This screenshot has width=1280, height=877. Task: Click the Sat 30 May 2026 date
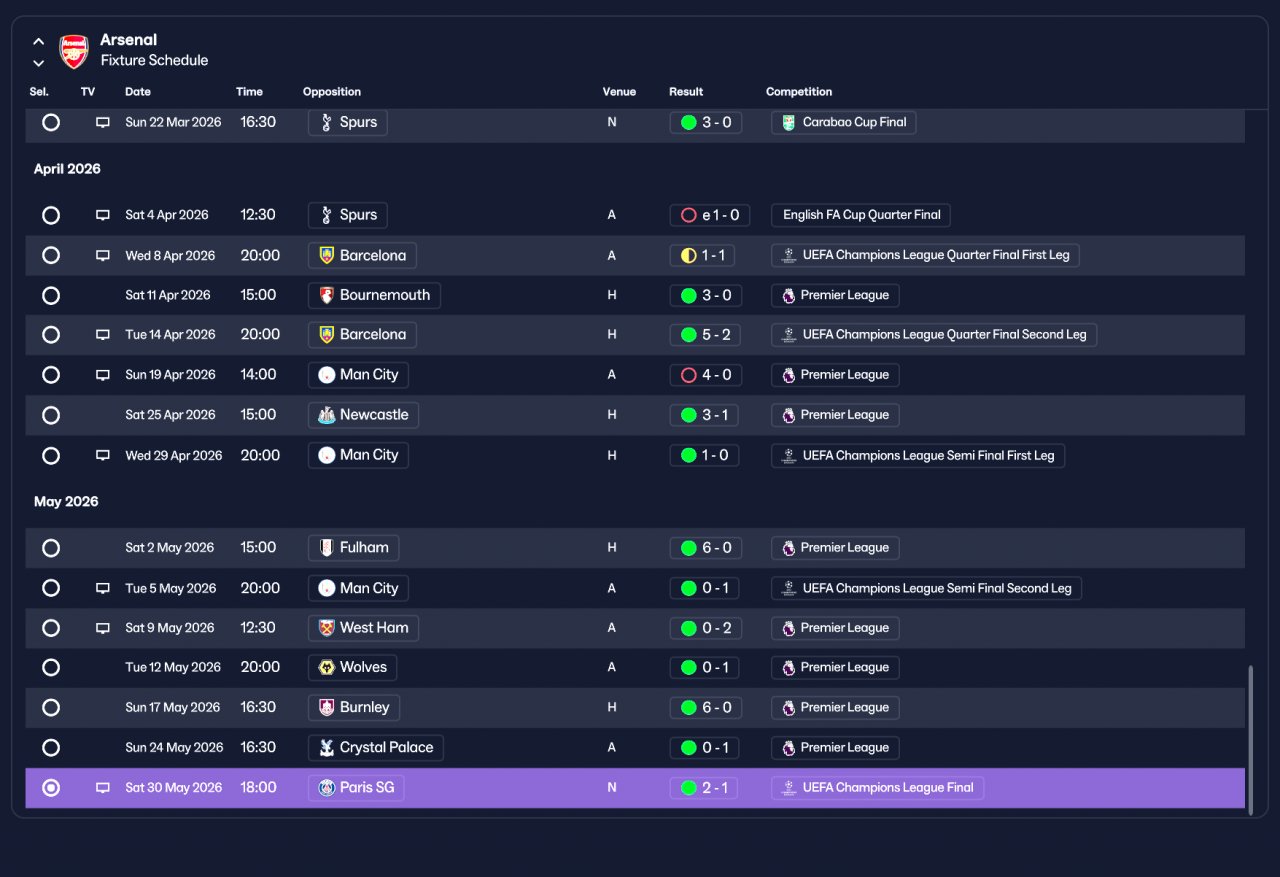pos(173,788)
